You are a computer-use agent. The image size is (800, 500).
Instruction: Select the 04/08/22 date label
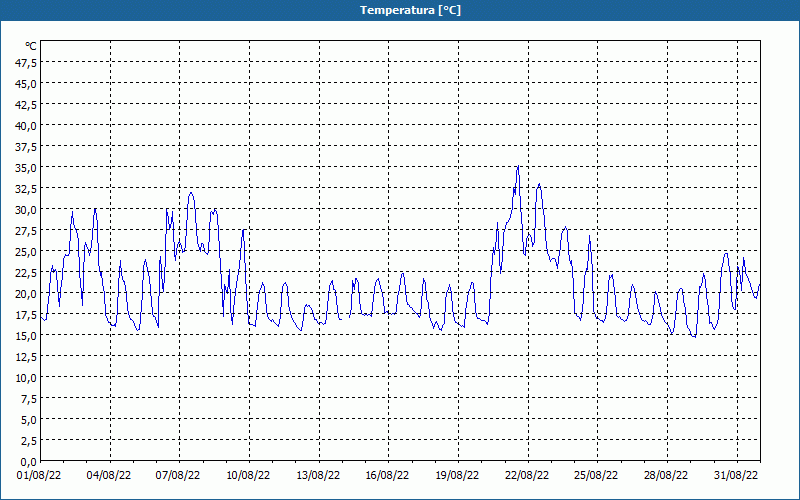pyautogui.click(x=109, y=476)
